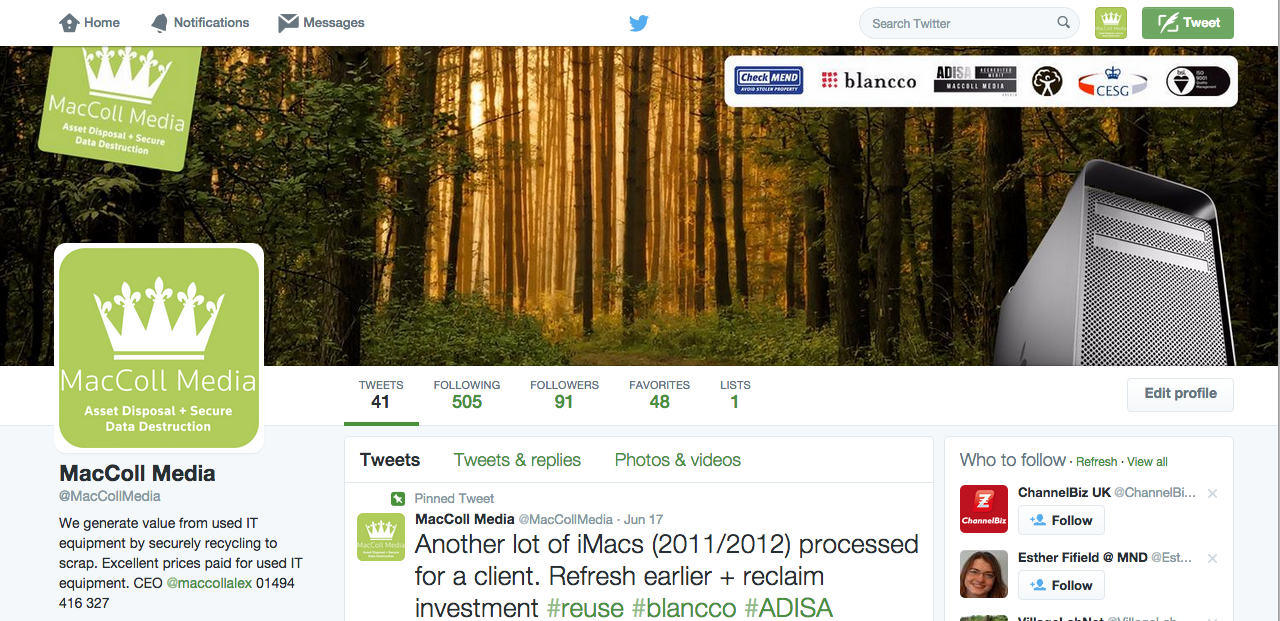Open the MacColl Media profile picture

click(x=159, y=348)
